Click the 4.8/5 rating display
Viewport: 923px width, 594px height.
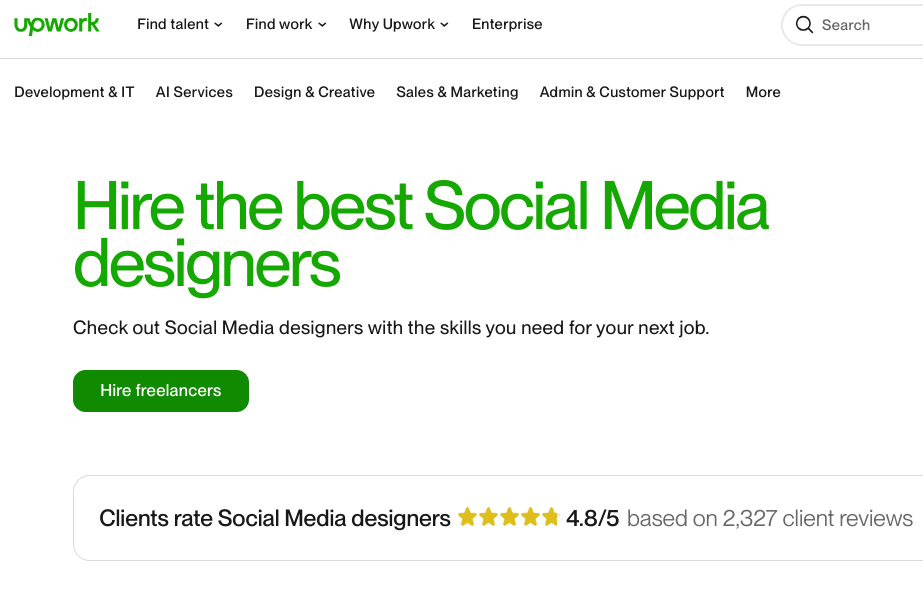click(595, 518)
